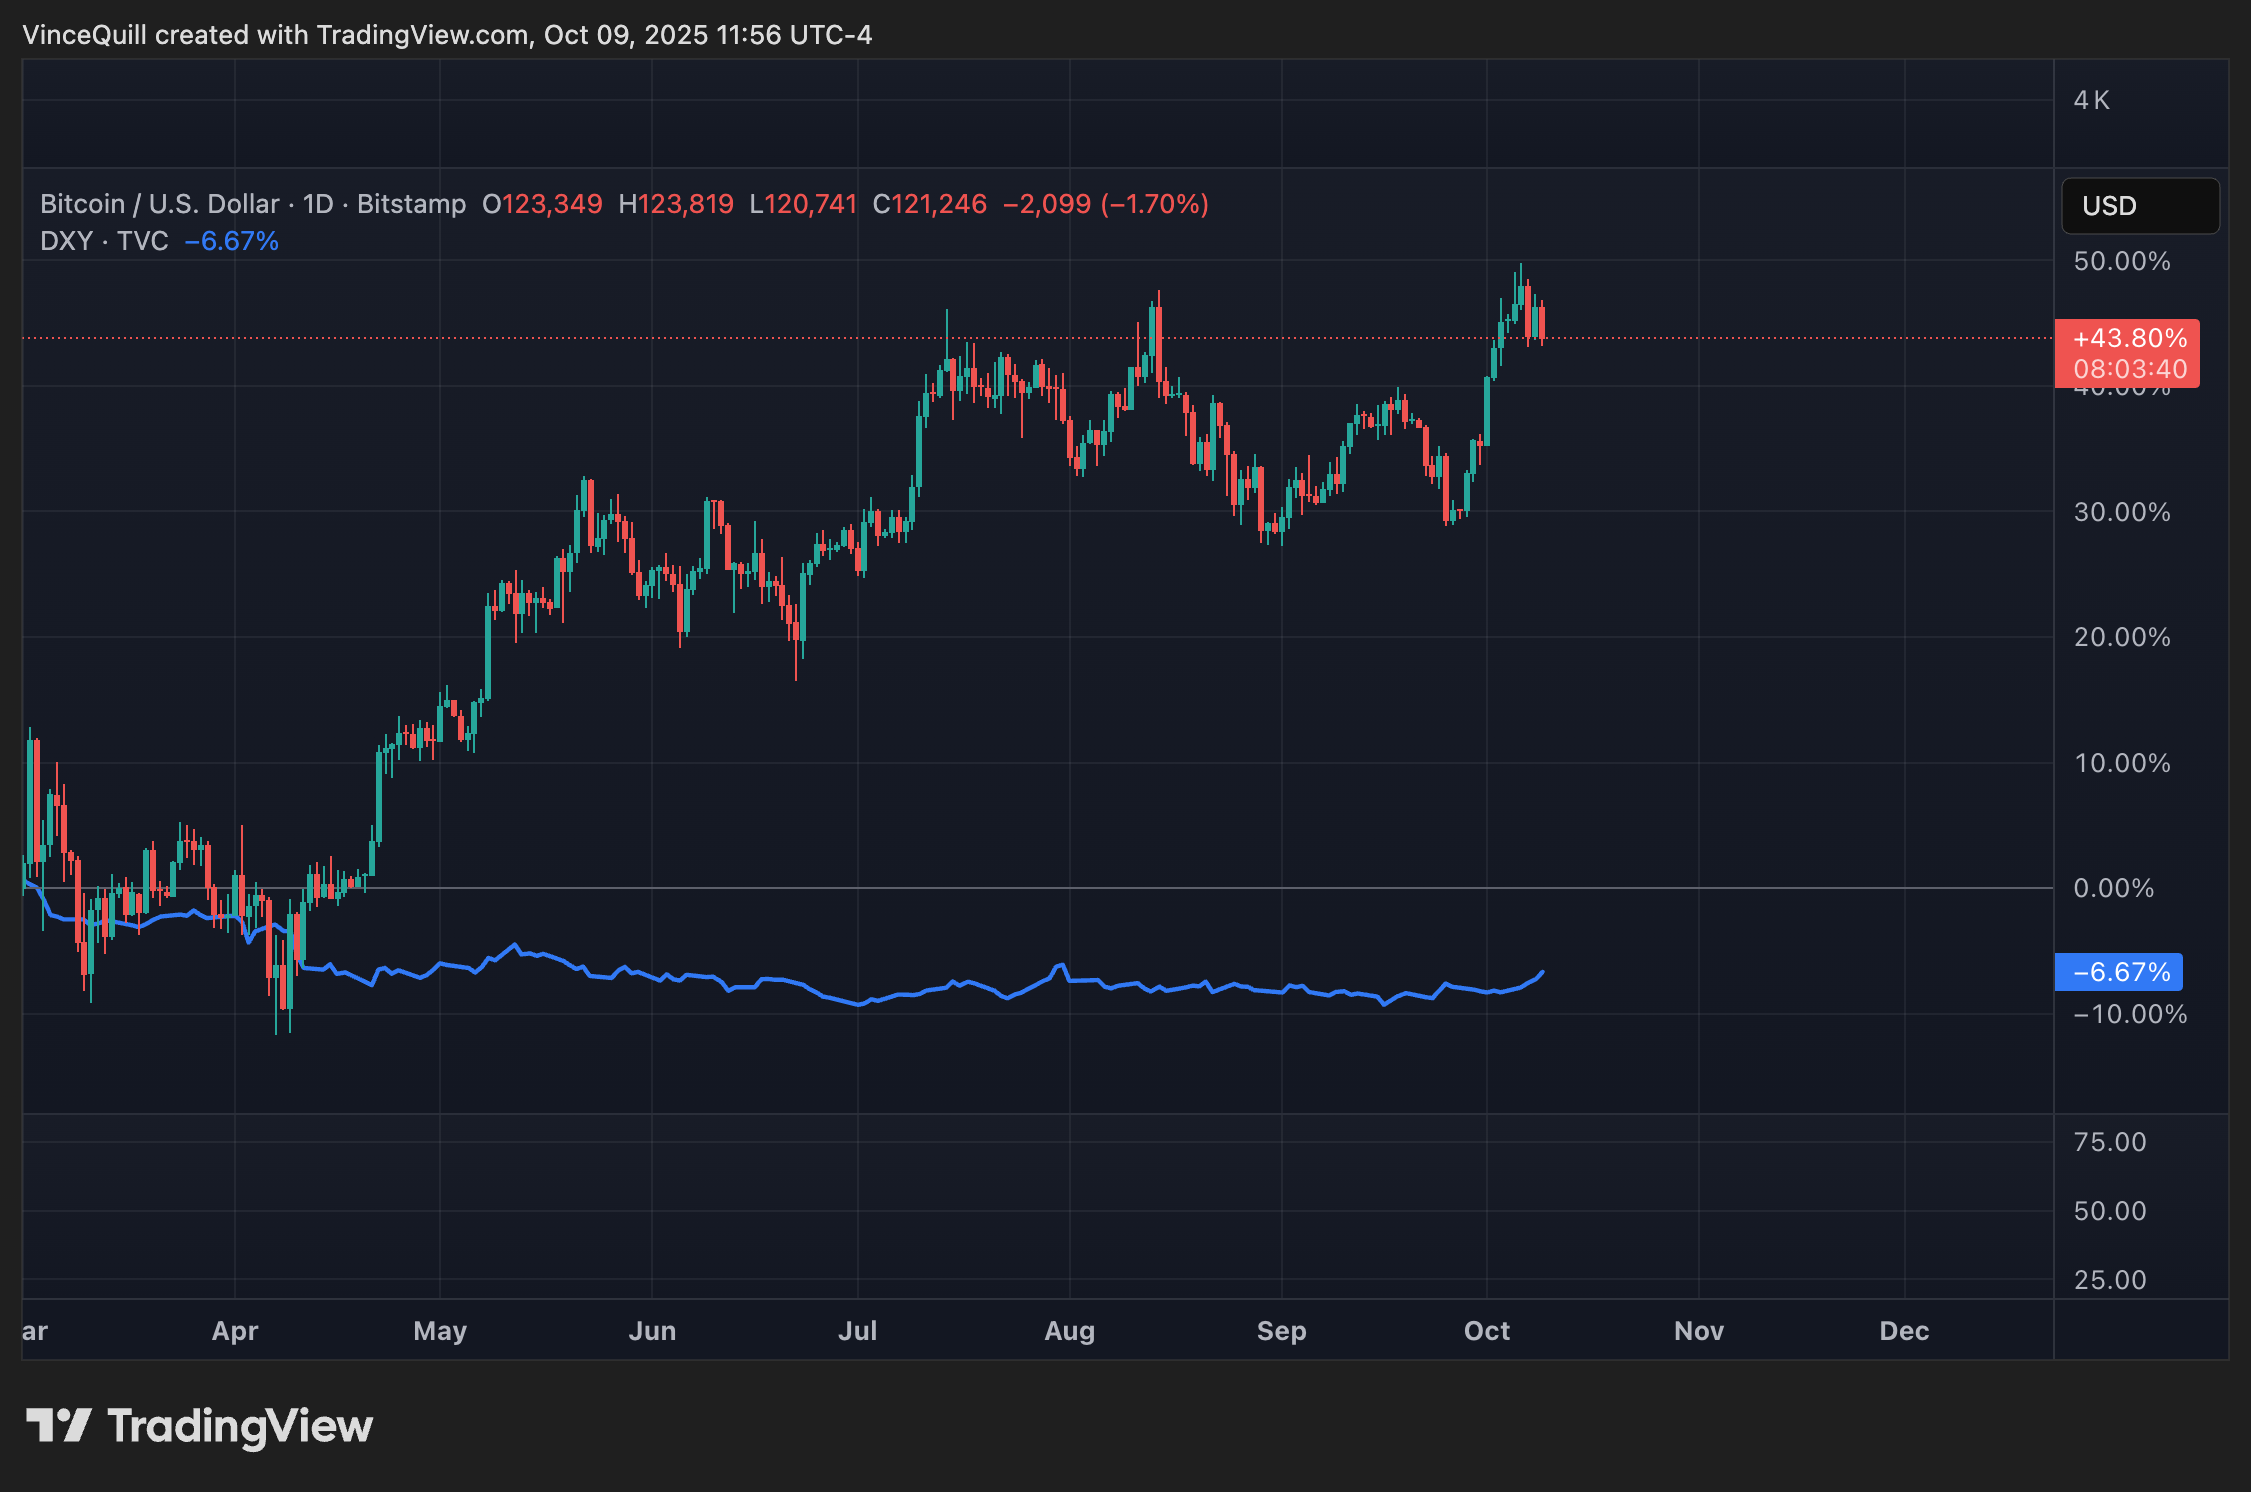The image size is (2251, 1492).
Task: Click the 0.00% baseline label on the scale
Action: point(2114,888)
